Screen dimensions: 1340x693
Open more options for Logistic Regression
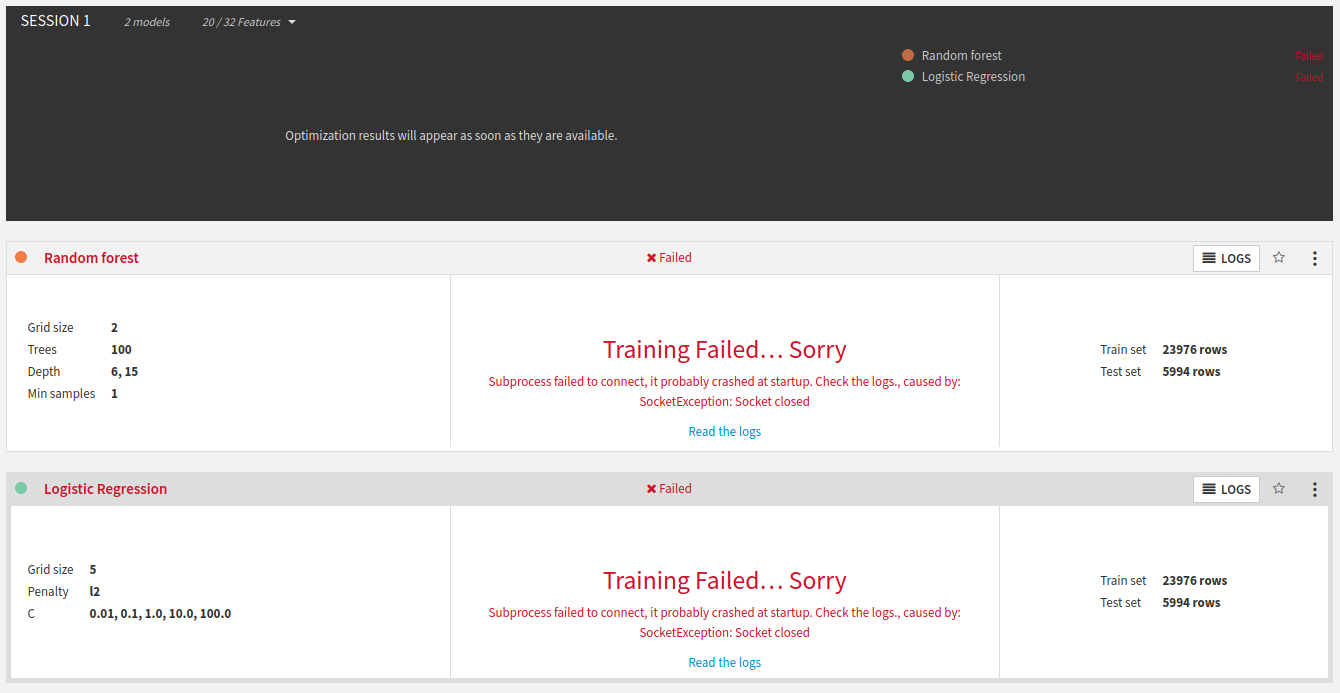pos(1315,489)
